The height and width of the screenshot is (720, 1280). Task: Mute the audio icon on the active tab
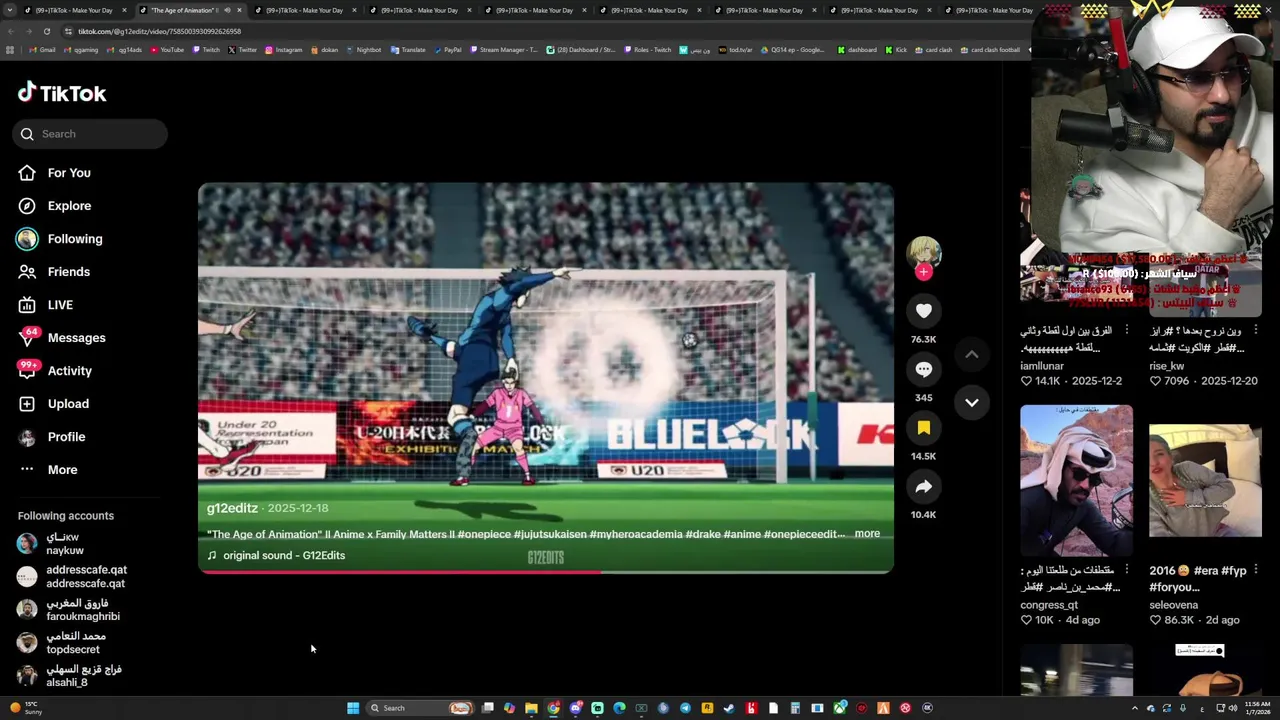[227, 10]
